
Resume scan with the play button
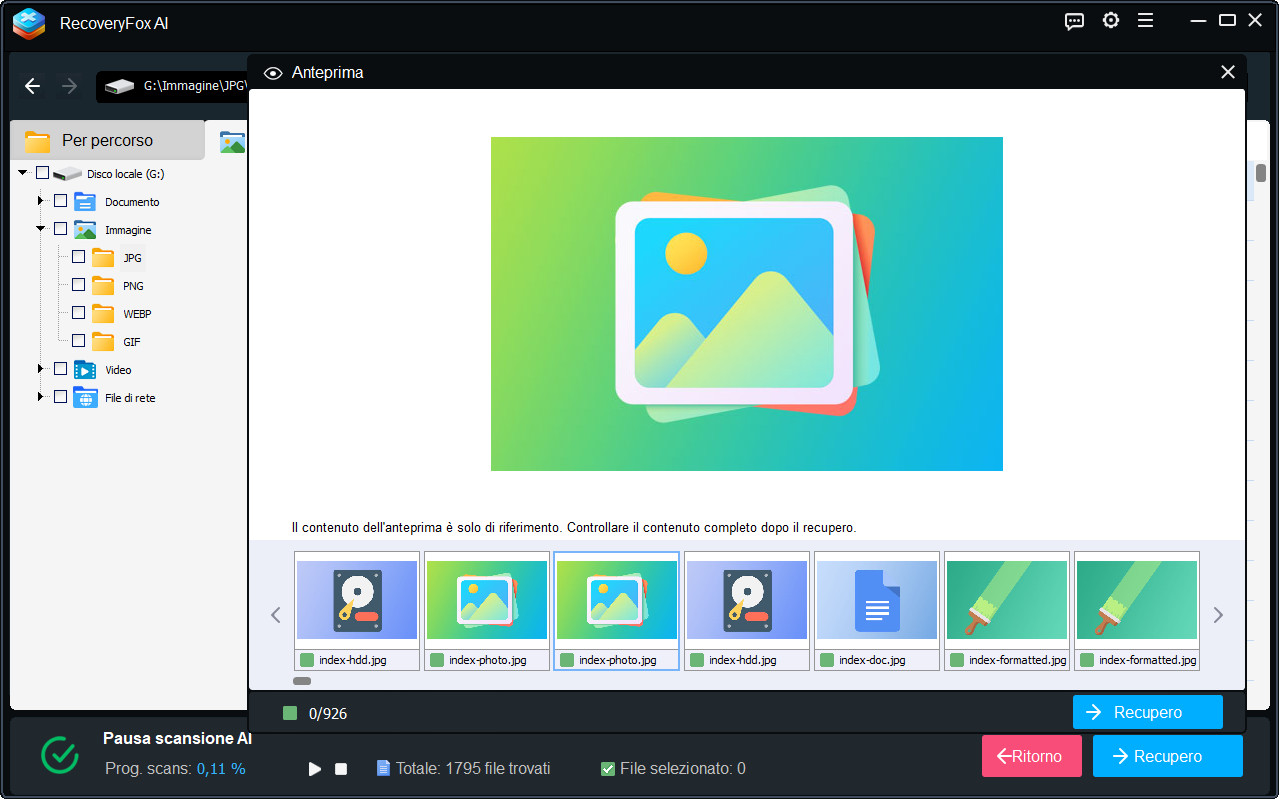(315, 769)
